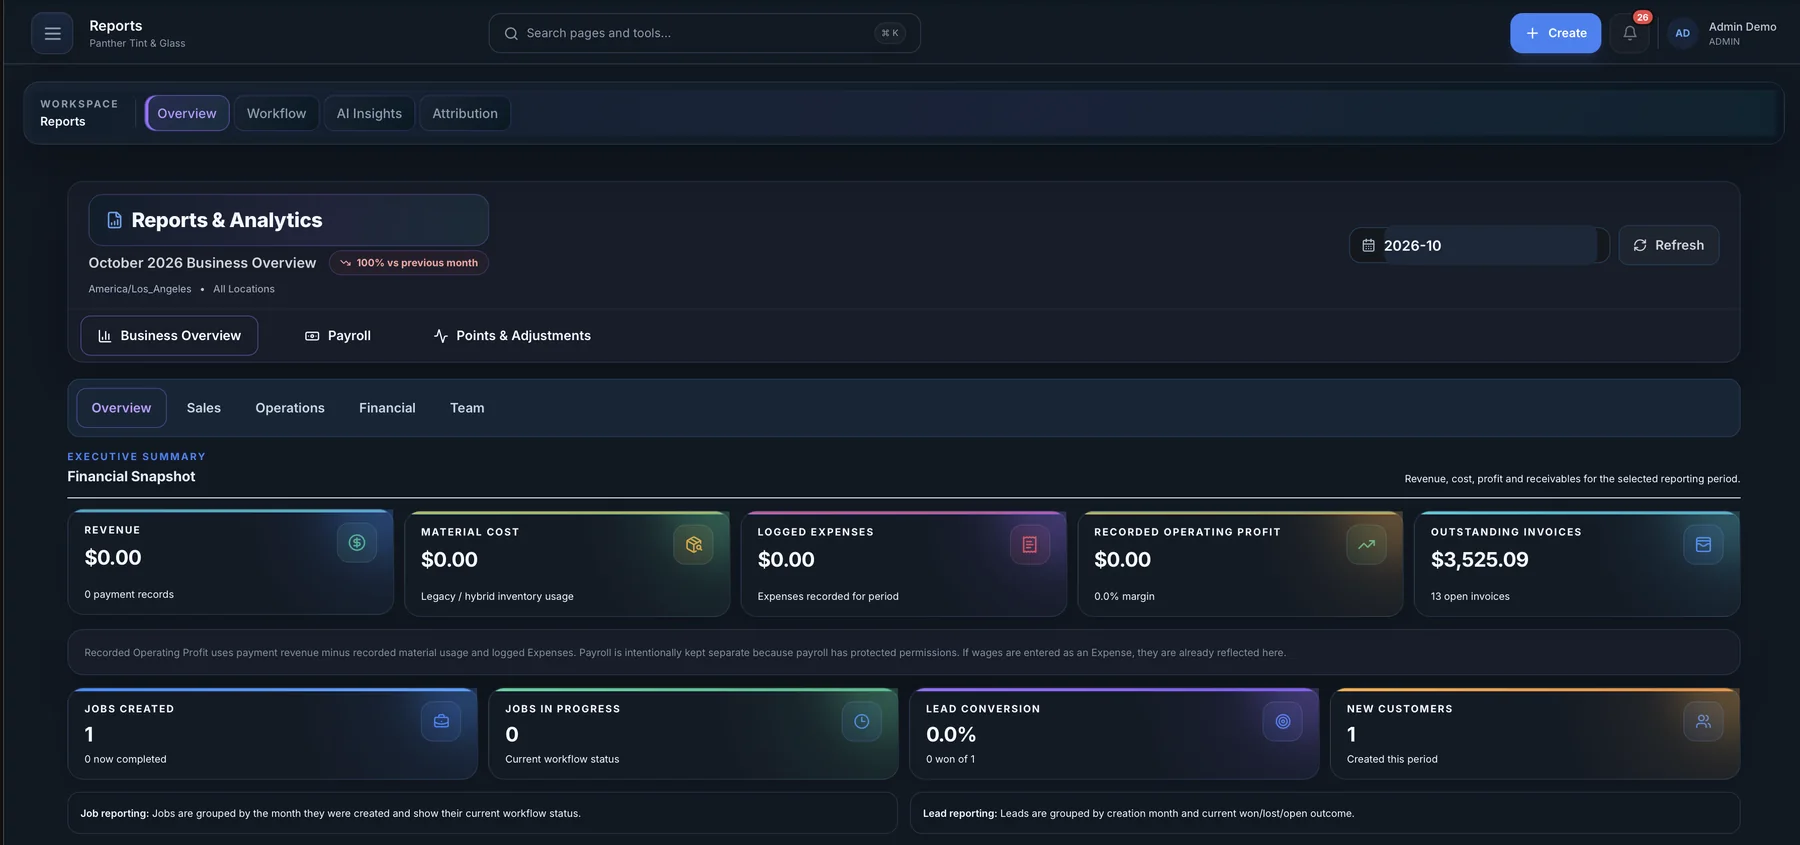Click the calendar icon in month field
Viewport: 1800px width, 845px height.
[x=1368, y=245]
